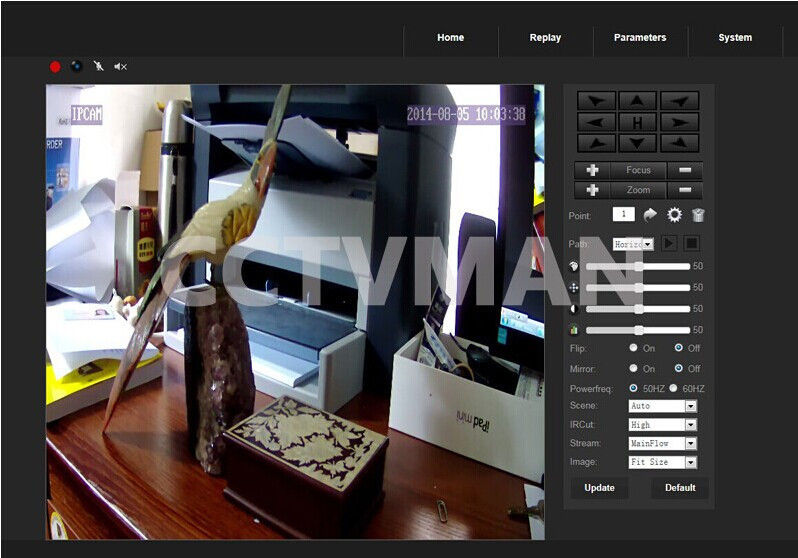This screenshot has height=558, width=798.
Task: Open the Replay tab
Action: click(x=545, y=38)
